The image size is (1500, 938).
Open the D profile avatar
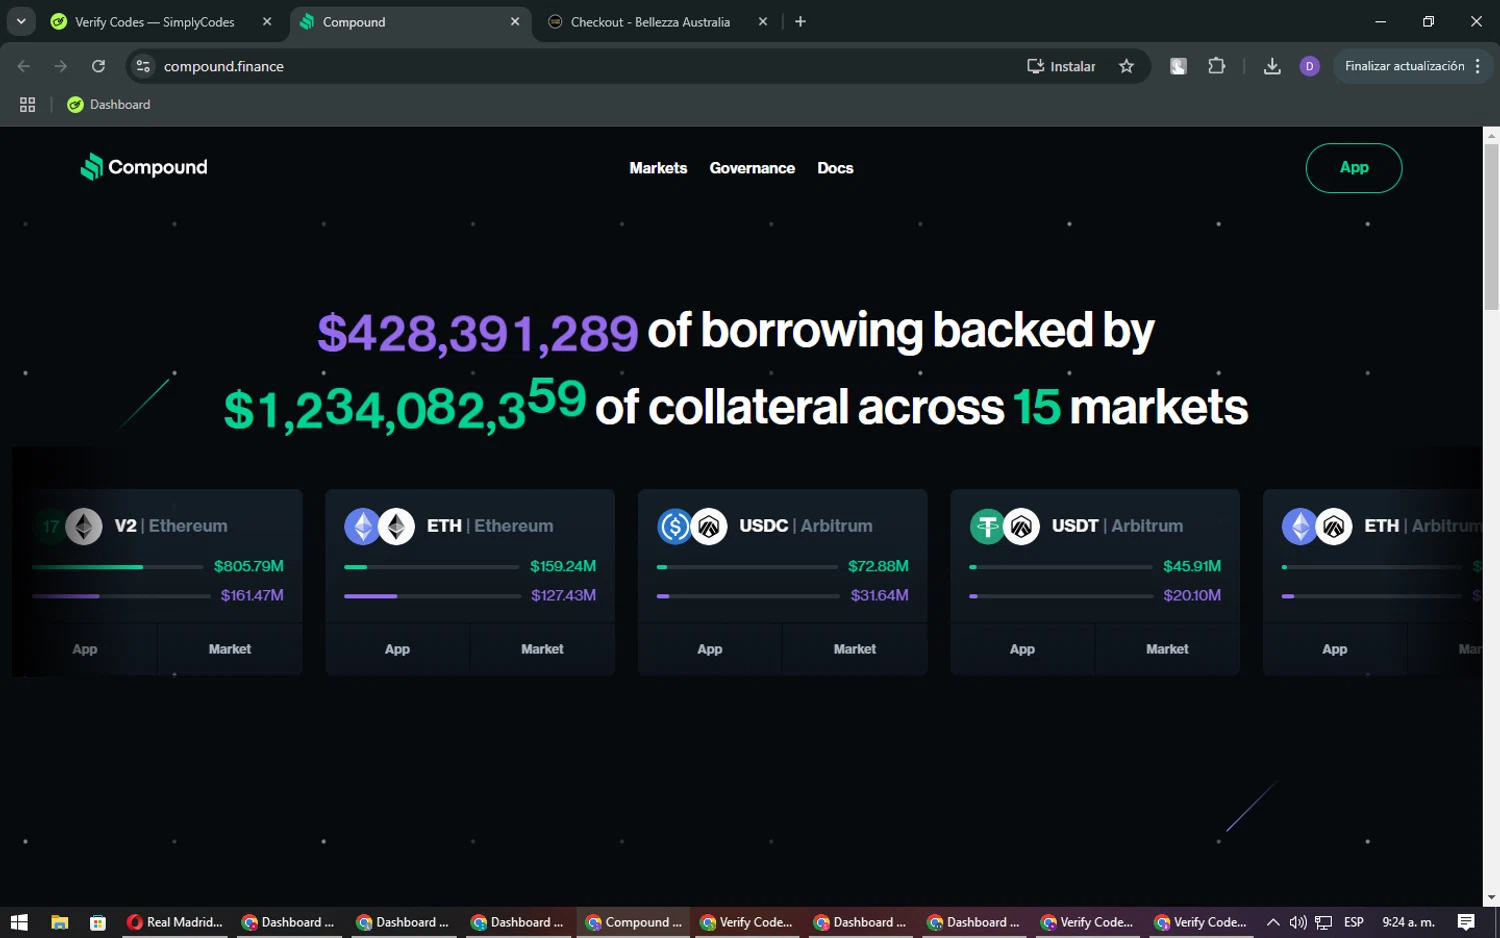click(1310, 66)
